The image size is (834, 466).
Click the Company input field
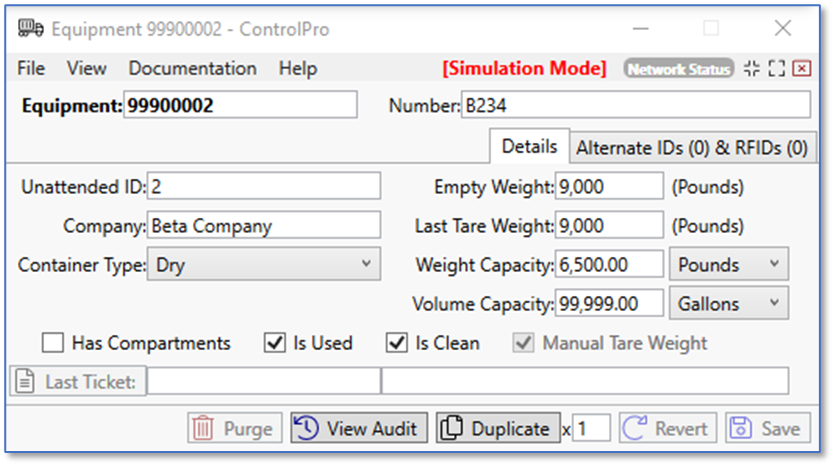(264, 226)
